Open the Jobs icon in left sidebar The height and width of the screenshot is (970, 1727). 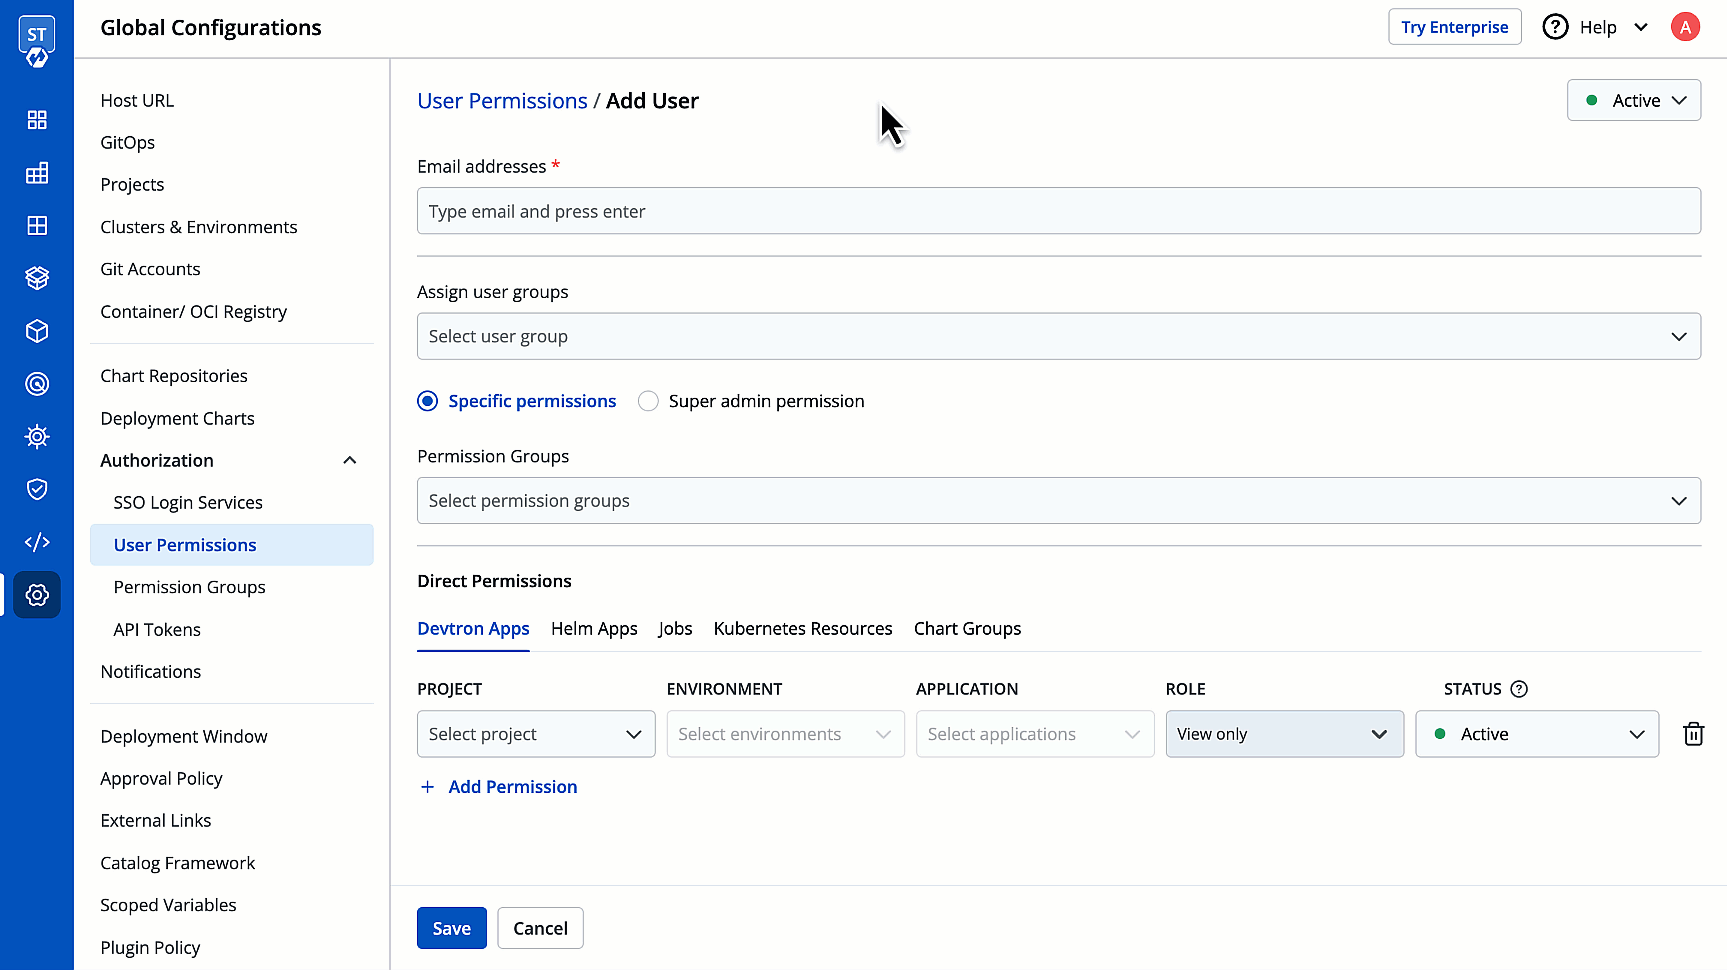[x=37, y=173]
